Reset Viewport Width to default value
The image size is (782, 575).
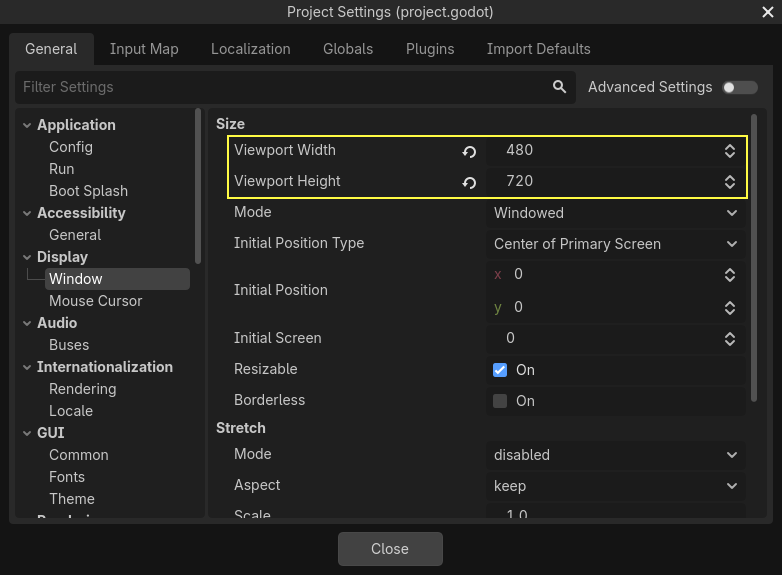[469, 151]
